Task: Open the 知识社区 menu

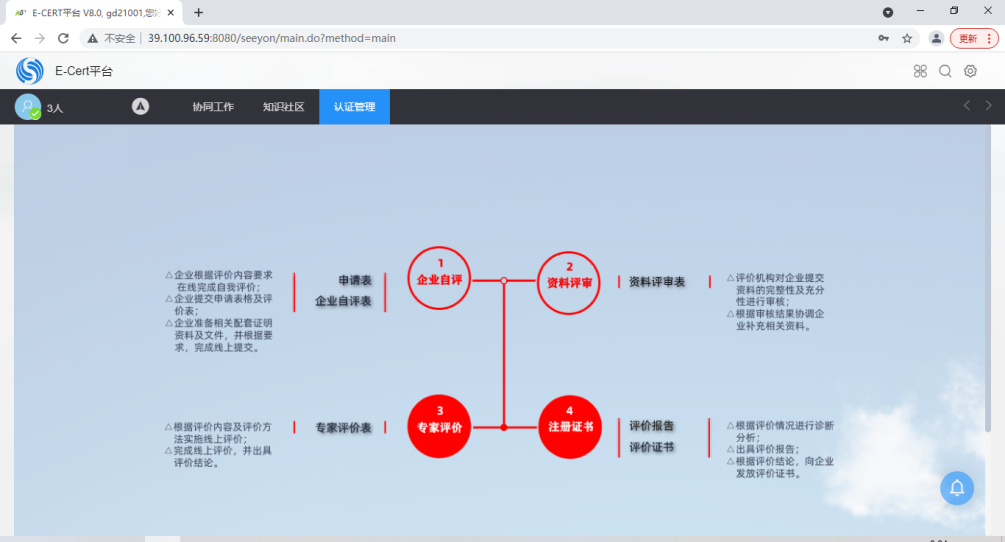Action: 283,107
